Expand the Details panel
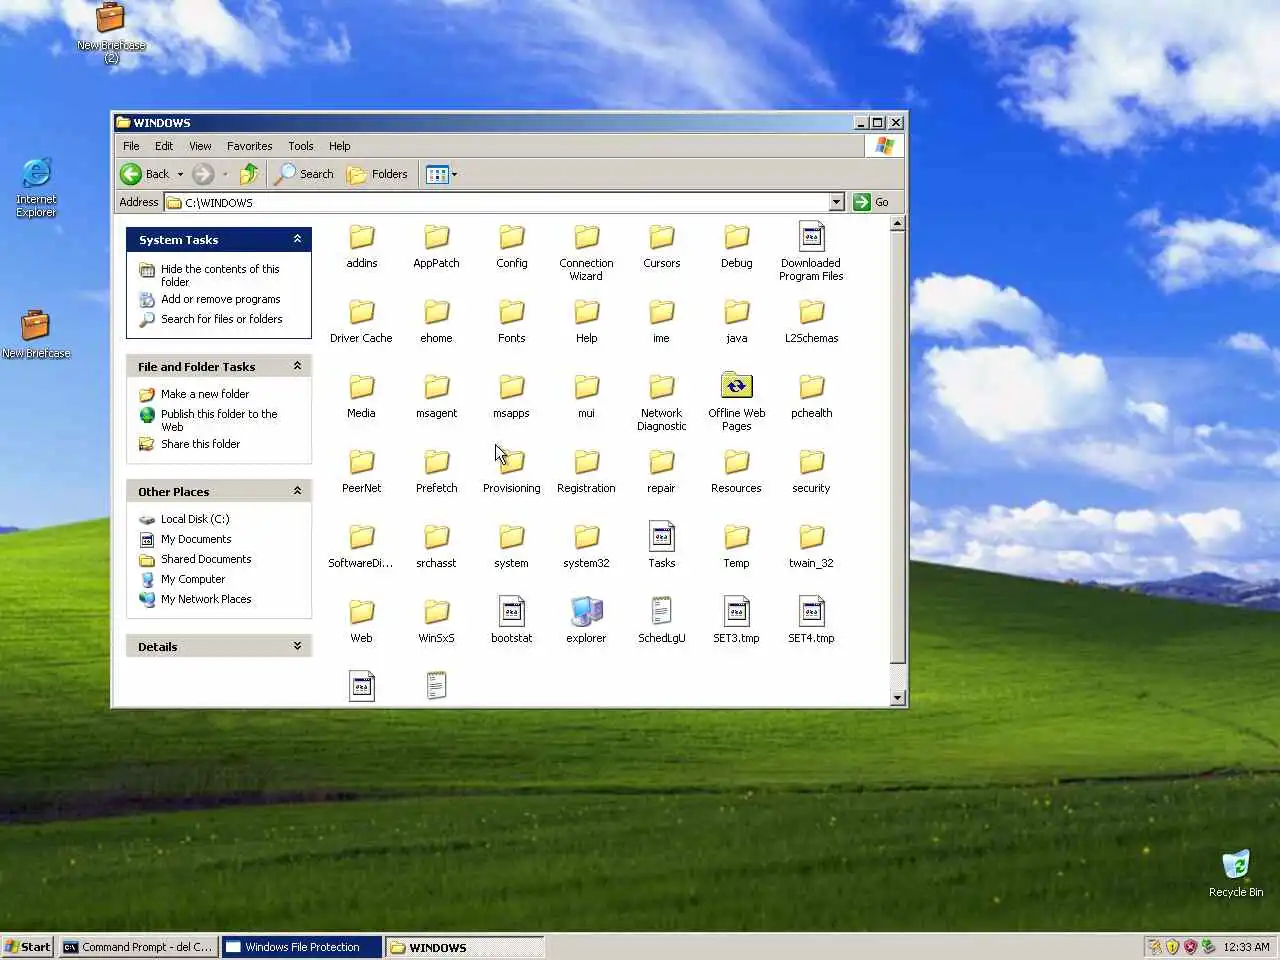 coord(297,646)
